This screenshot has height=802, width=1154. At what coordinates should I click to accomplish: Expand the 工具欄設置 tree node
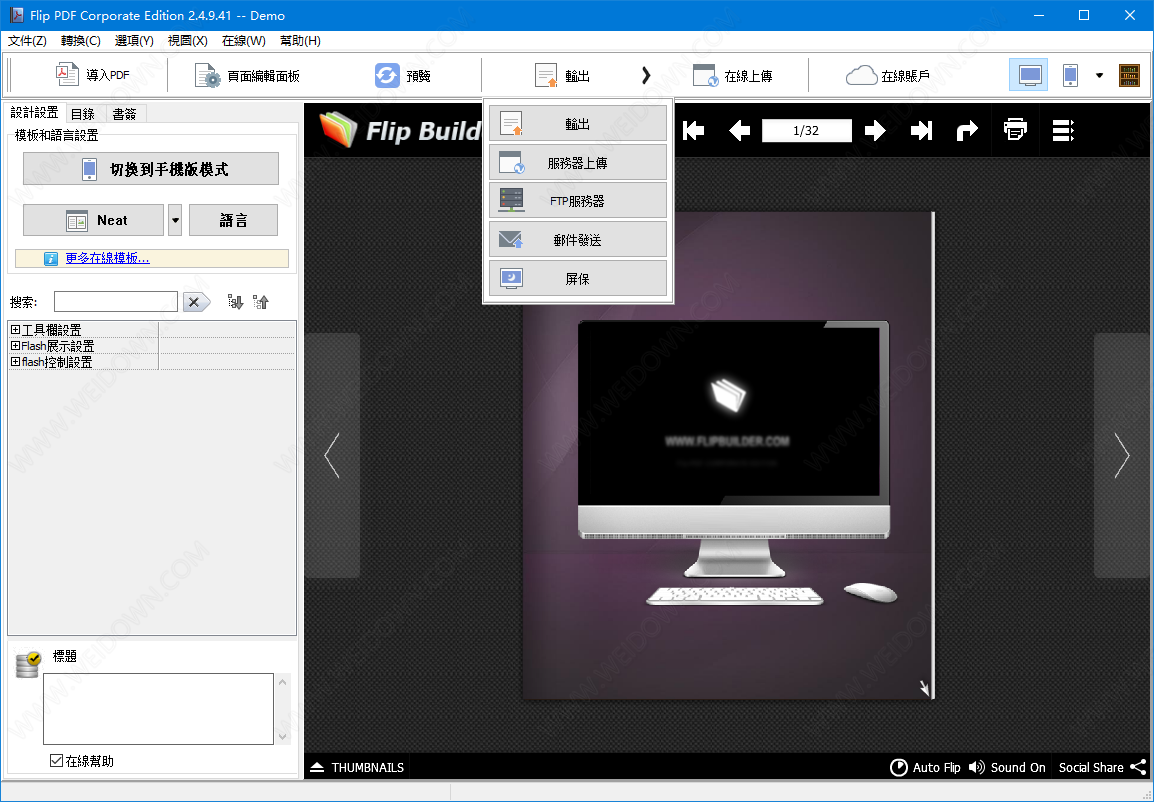pos(15,330)
